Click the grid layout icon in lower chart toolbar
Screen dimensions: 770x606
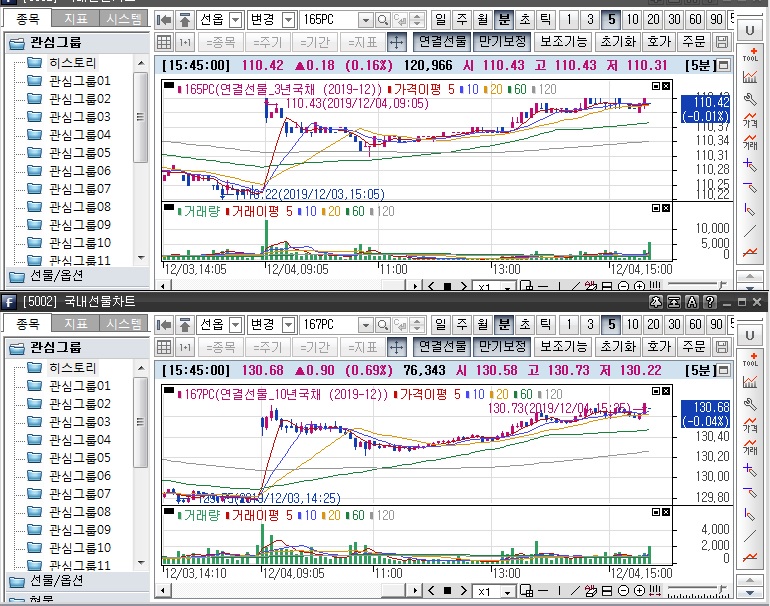click(165, 347)
